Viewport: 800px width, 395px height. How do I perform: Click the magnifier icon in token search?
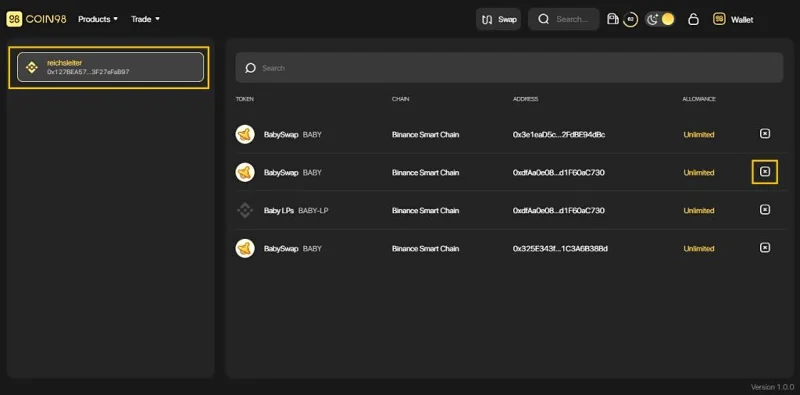250,68
